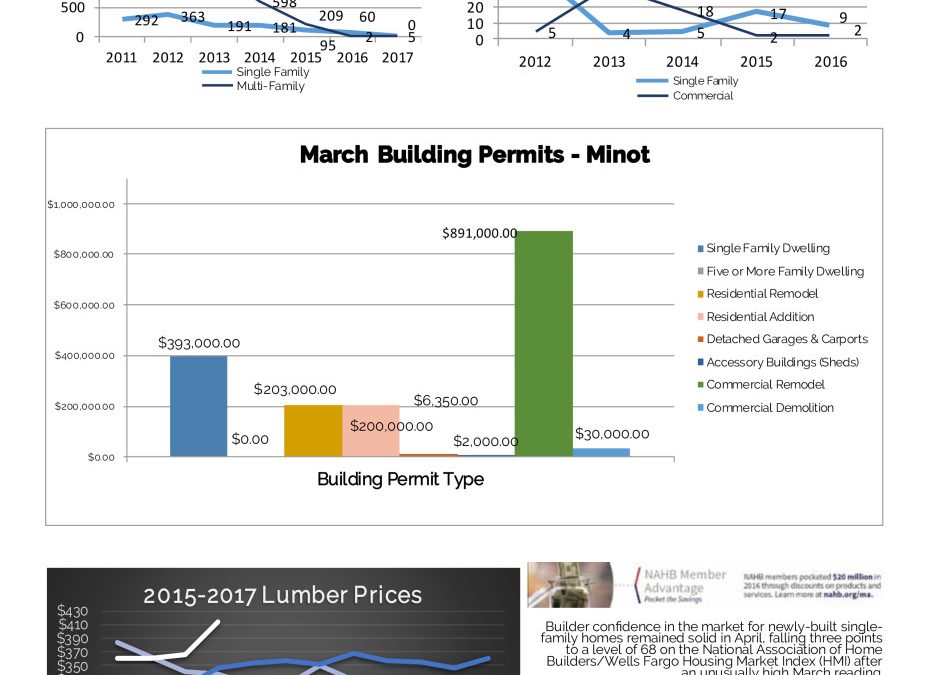The height and width of the screenshot is (675, 927).
Task: Select the 181 data point label
Action: click(284, 28)
